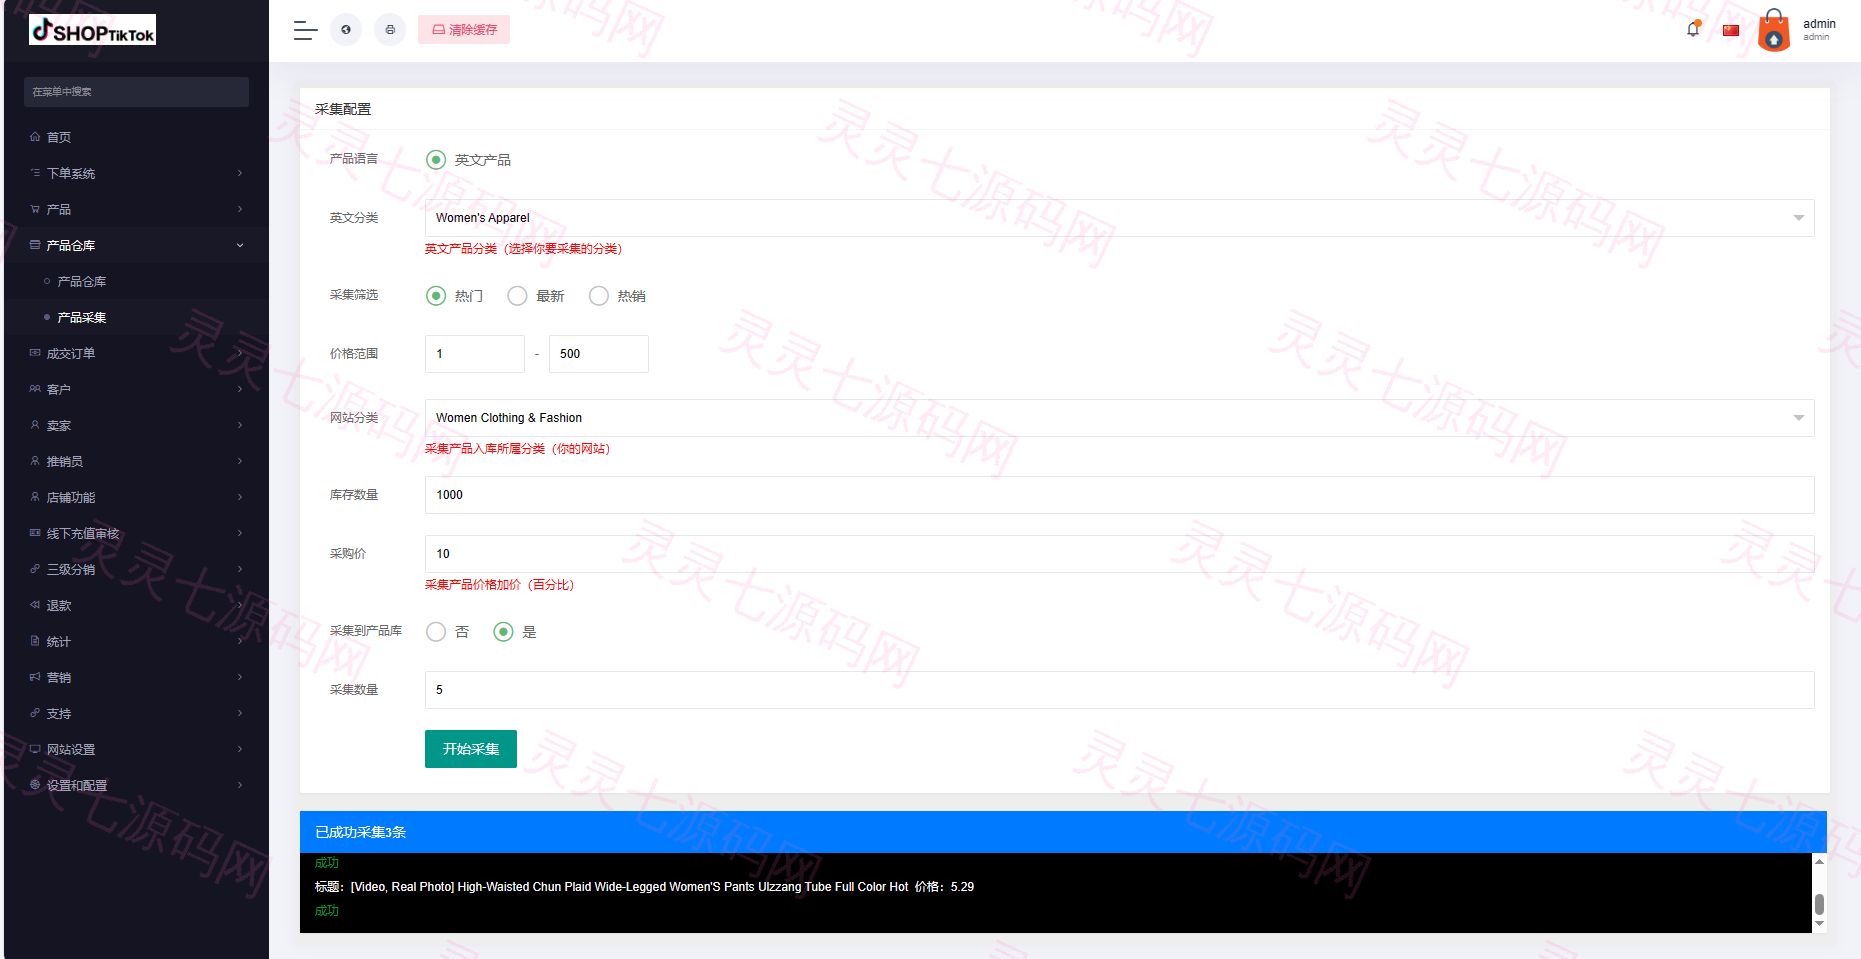Select the 热销 filter radio button
This screenshot has height=959, width=1861.
pos(599,296)
